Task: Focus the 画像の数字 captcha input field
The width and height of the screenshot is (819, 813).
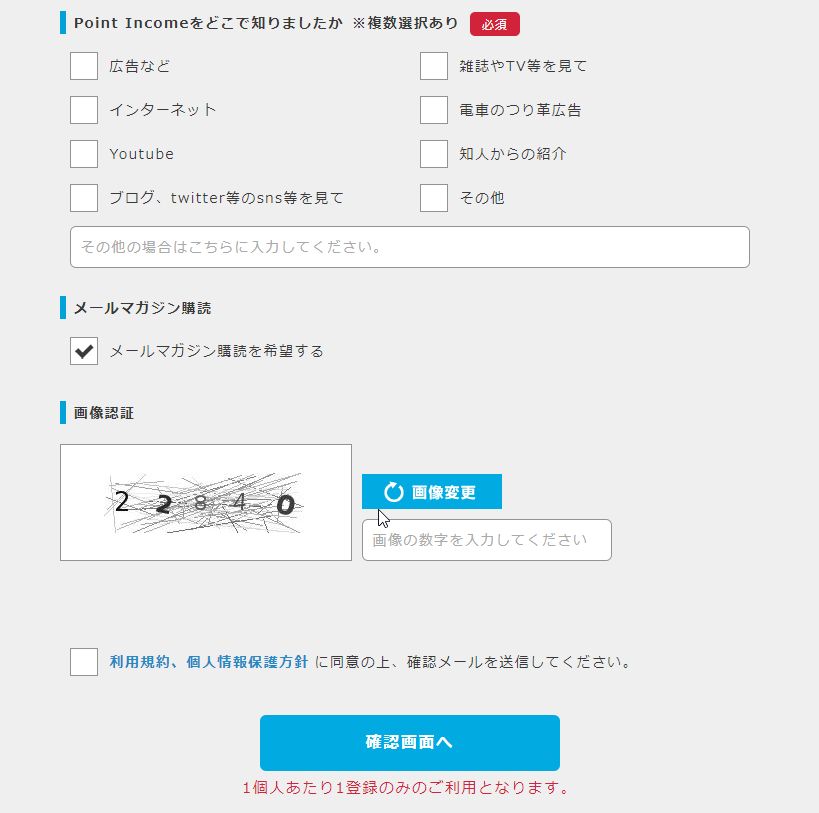Action: coord(486,540)
